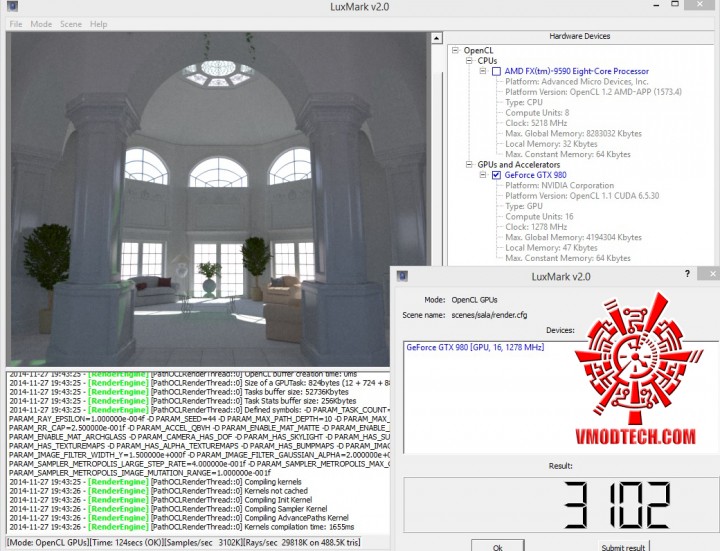
Task: Select GeForce GTX 980 entry in Devices list
Action: coord(475,348)
